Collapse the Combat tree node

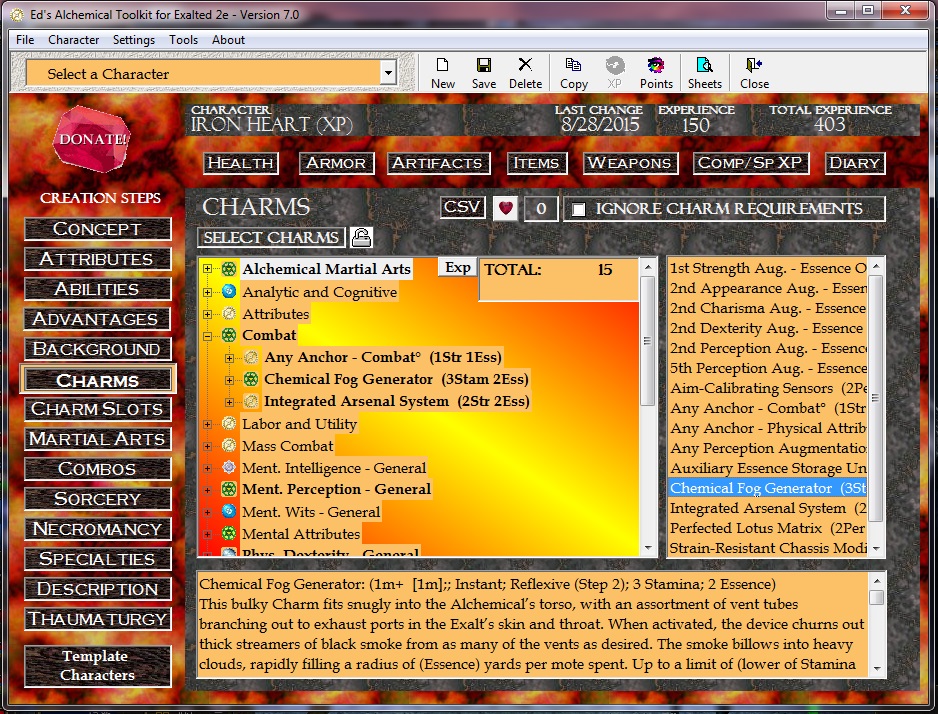pos(208,335)
